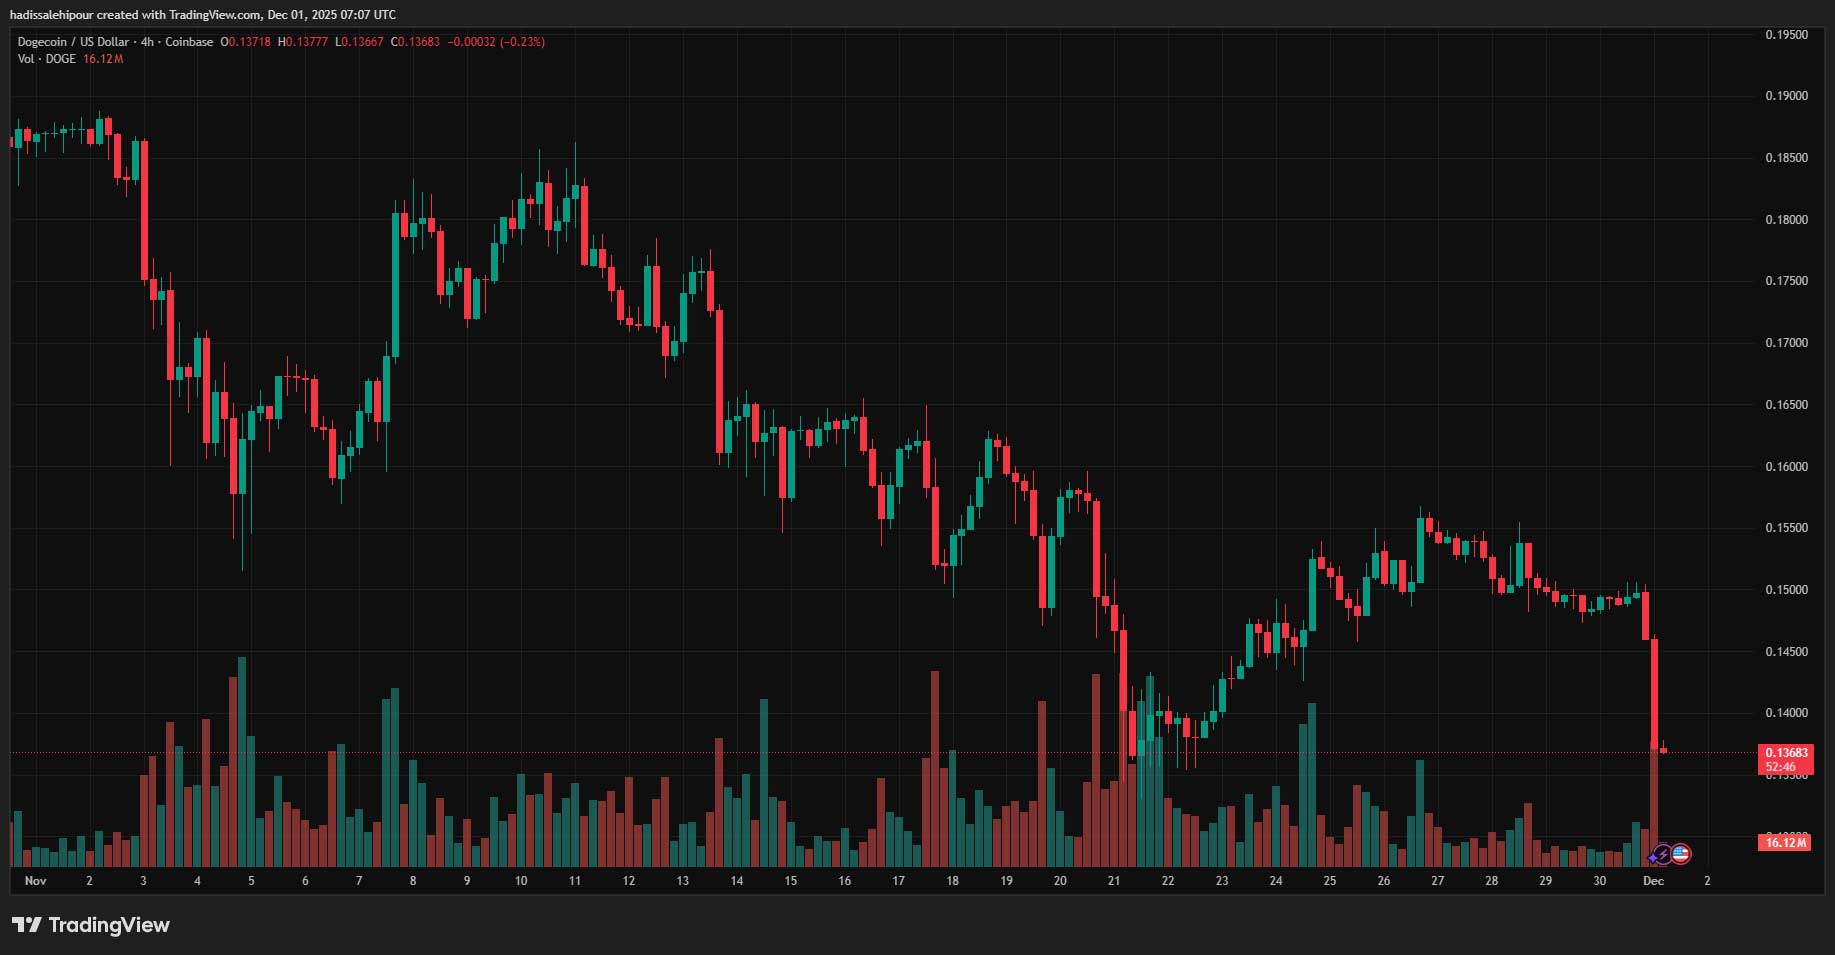Screen dimensions: 1835x955
Task: Click date 27 on the time axis
Action: [1437, 881]
